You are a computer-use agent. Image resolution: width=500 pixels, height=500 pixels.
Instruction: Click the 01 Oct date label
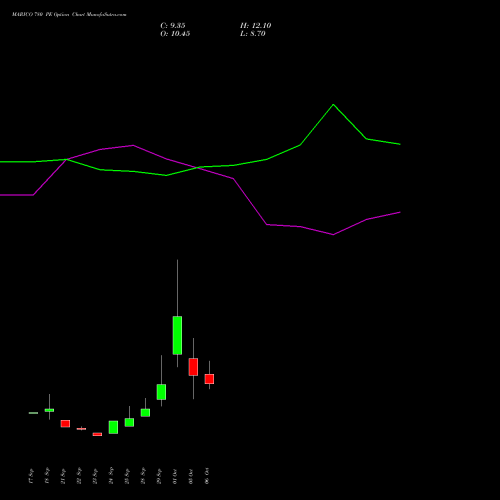[175, 476]
